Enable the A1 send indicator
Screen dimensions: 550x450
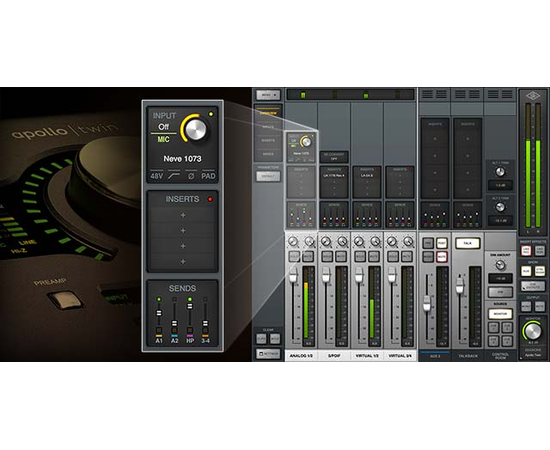159,299
